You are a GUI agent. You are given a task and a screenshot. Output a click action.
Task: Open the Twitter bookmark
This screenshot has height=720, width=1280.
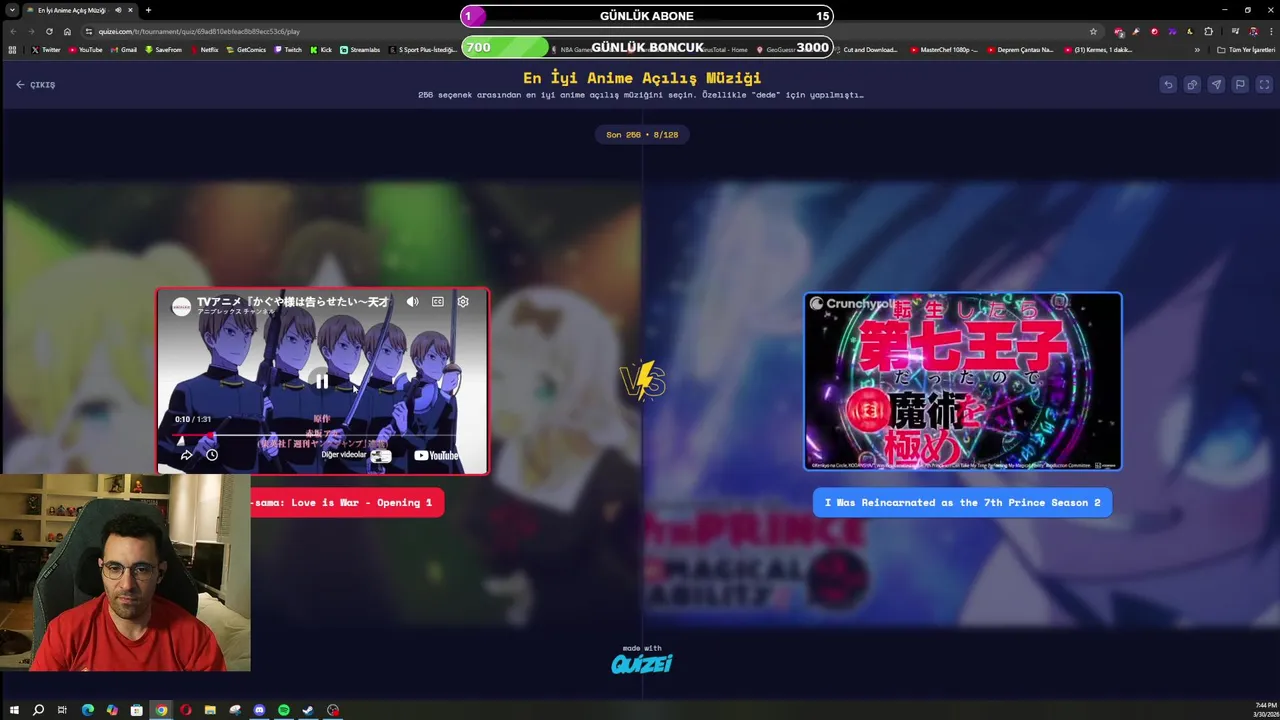46,50
